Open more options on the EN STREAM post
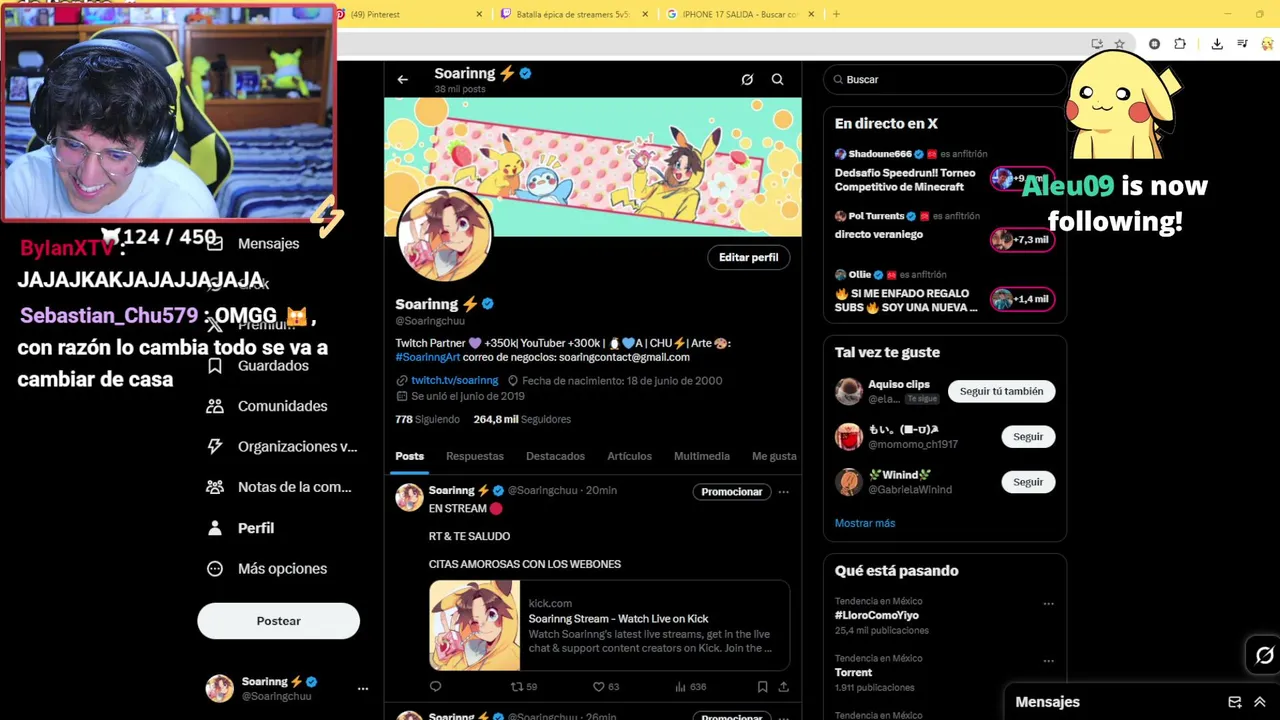This screenshot has width=1280, height=720. 783,491
